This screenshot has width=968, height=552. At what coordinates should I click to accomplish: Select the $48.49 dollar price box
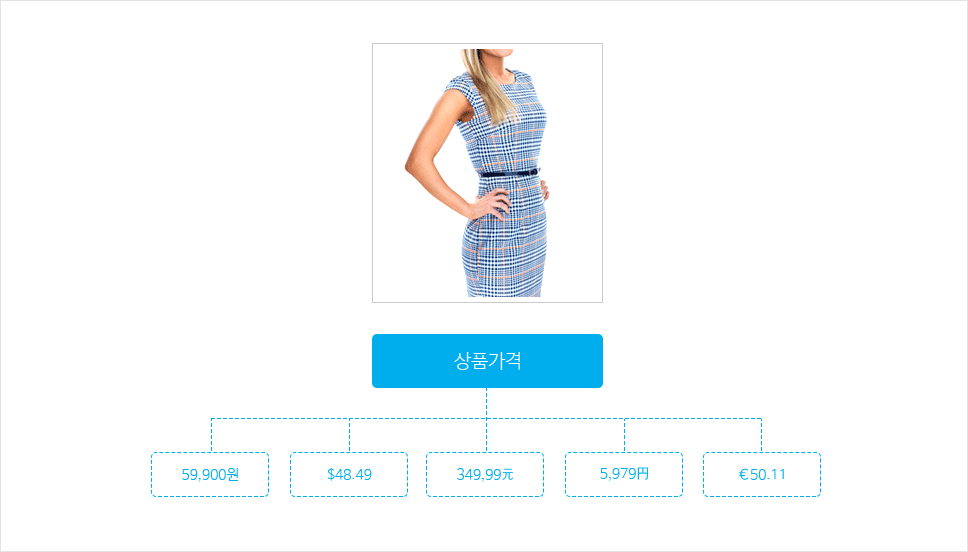[x=349, y=474]
